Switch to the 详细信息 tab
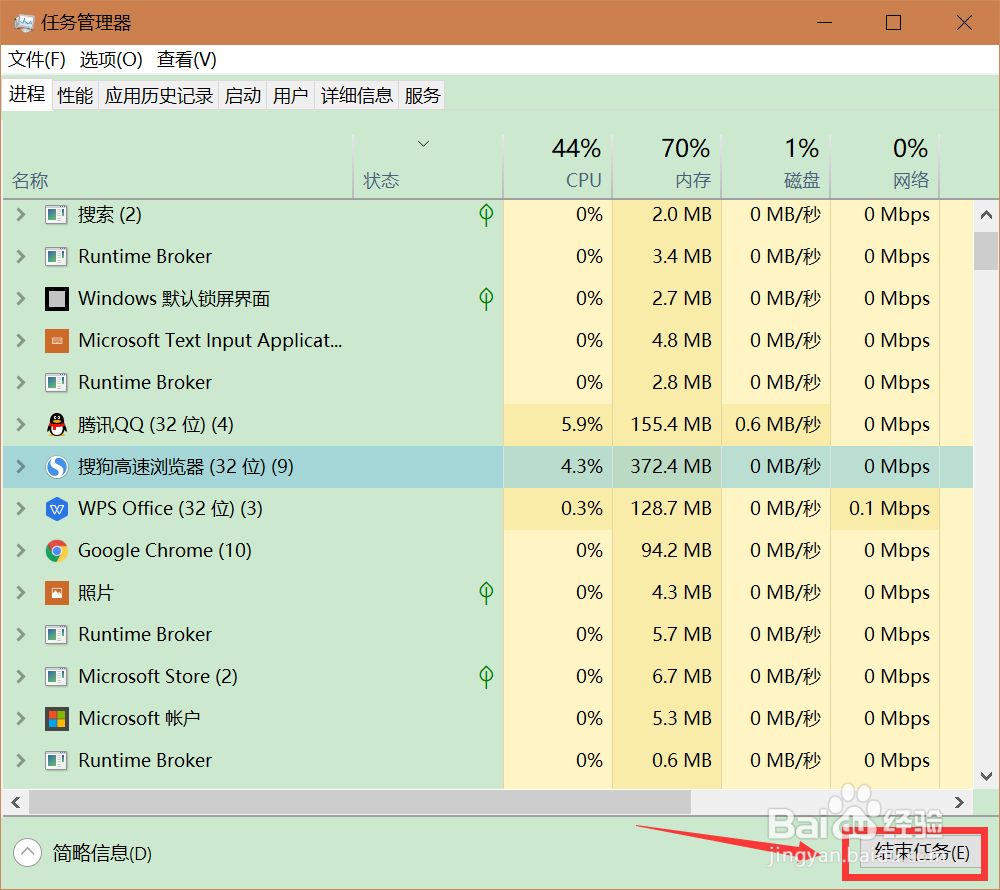This screenshot has height=890, width=1000. click(357, 96)
